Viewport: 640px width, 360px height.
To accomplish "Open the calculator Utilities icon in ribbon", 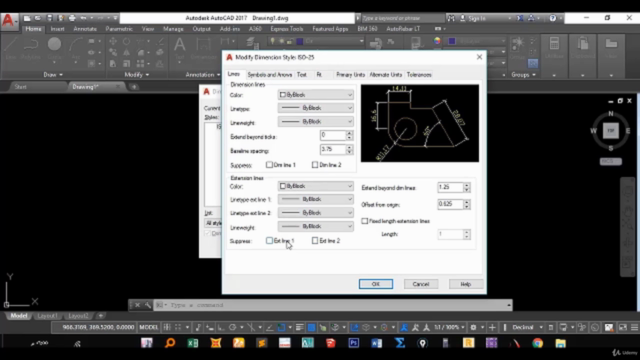I will point(554,44).
